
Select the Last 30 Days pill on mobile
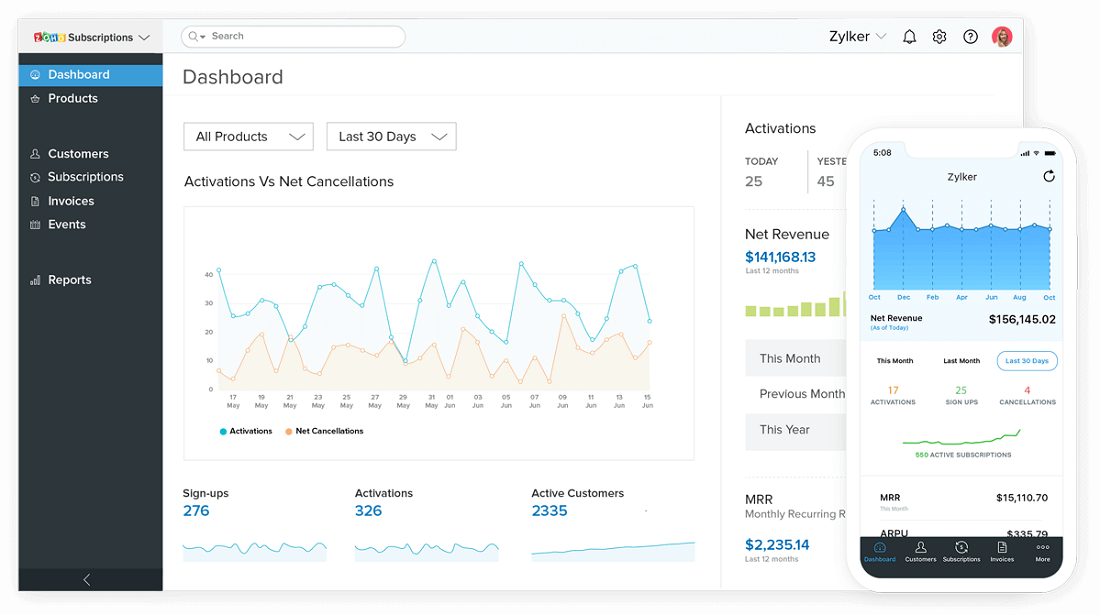(x=1026, y=360)
